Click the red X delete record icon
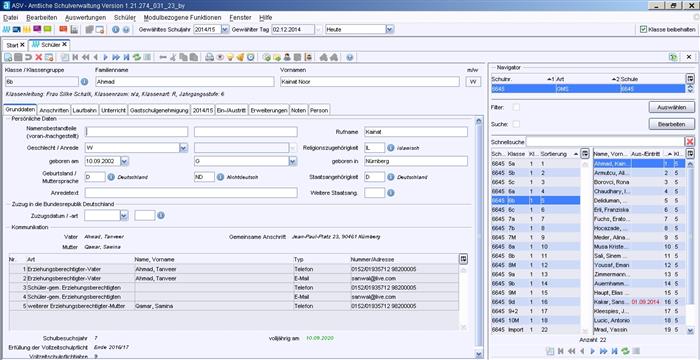Image resolution: width=700 pixels, height=360 pixels. coord(39,57)
